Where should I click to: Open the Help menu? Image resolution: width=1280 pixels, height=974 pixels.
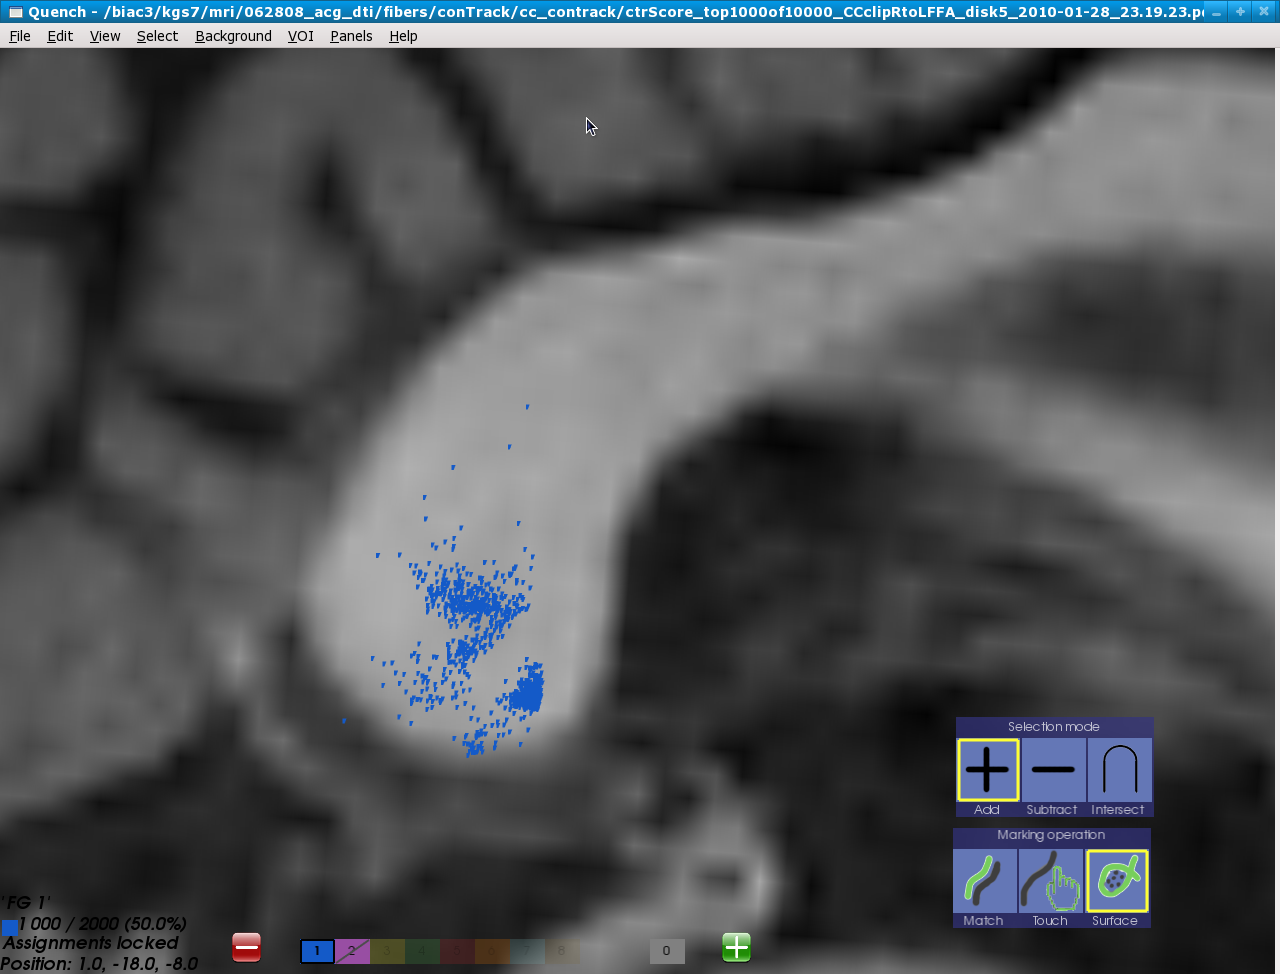[403, 36]
